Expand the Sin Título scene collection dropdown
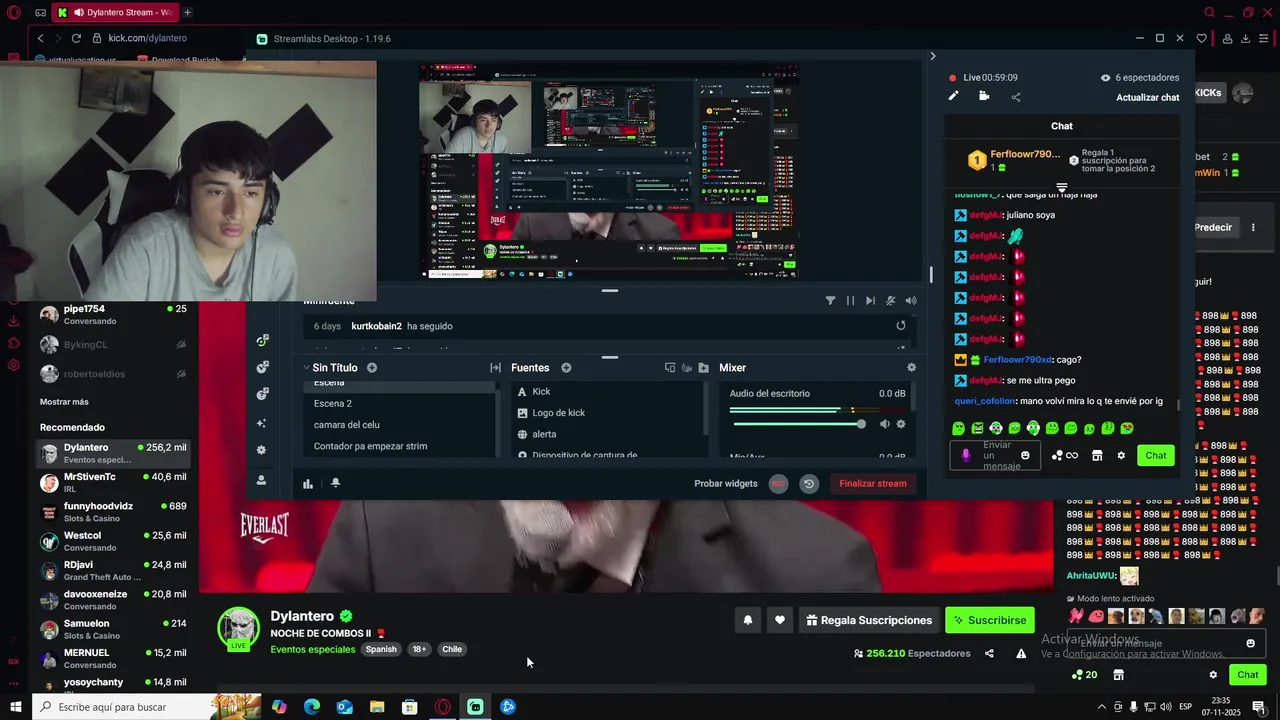The height and width of the screenshot is (720, 1280). click(306, 368)
